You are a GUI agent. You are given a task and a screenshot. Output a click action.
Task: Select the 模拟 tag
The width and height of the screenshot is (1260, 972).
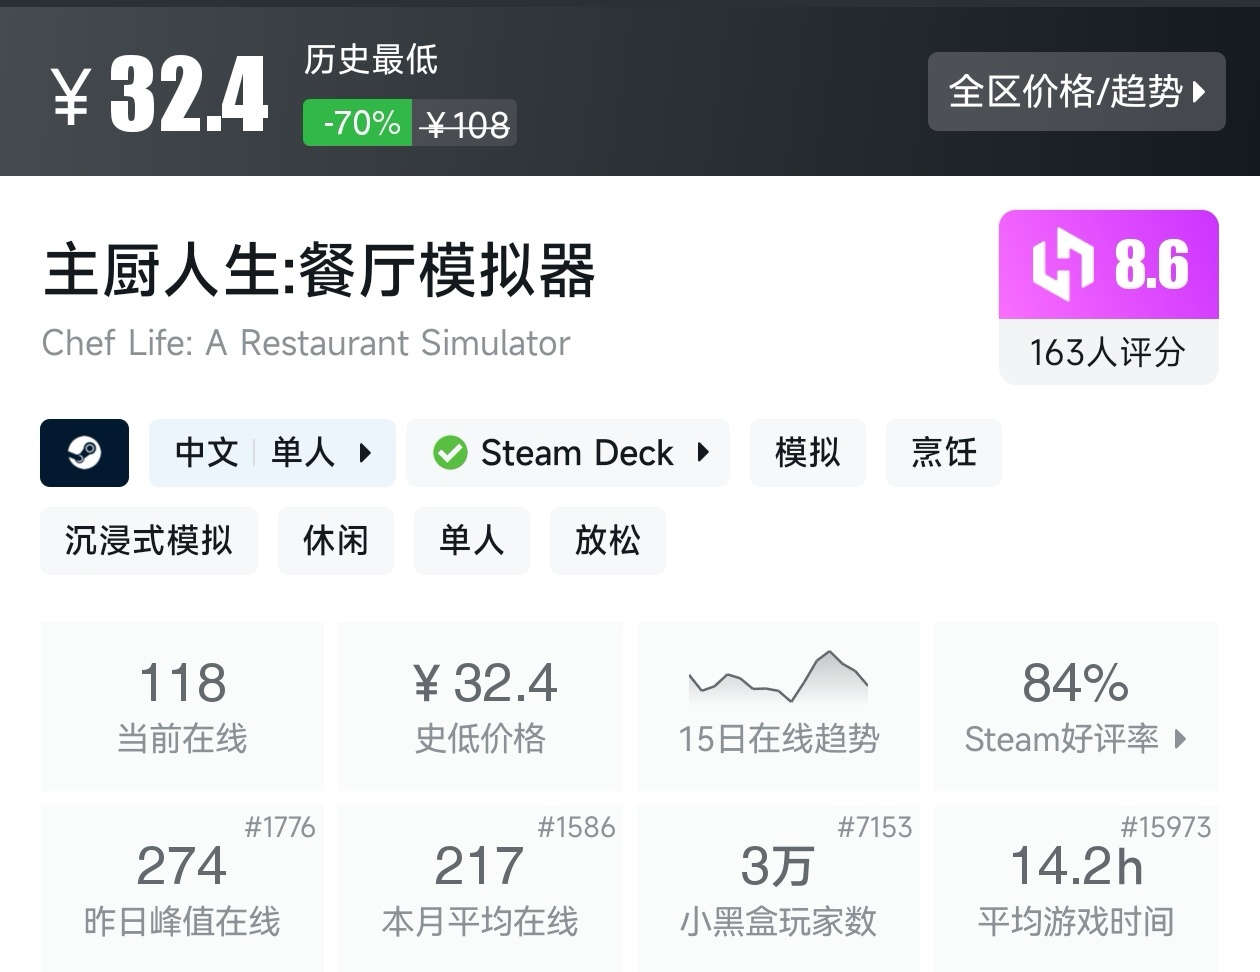(x=807, y=453)
